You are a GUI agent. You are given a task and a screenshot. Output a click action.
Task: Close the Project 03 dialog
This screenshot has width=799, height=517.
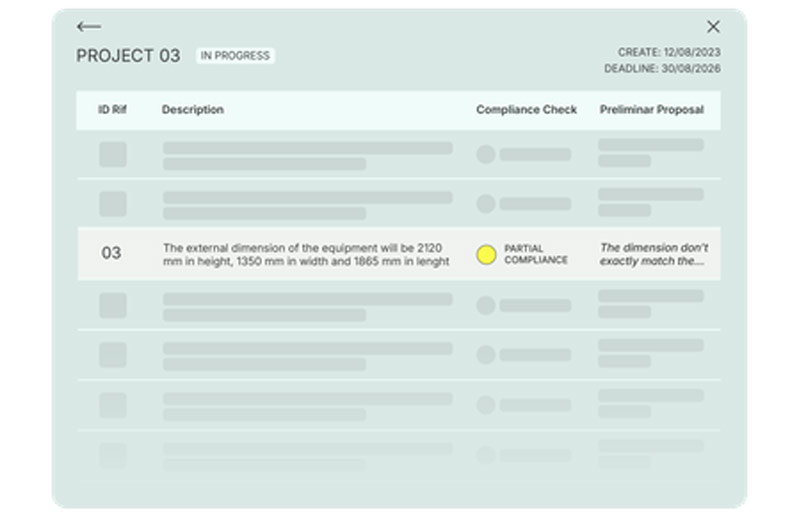713,27
